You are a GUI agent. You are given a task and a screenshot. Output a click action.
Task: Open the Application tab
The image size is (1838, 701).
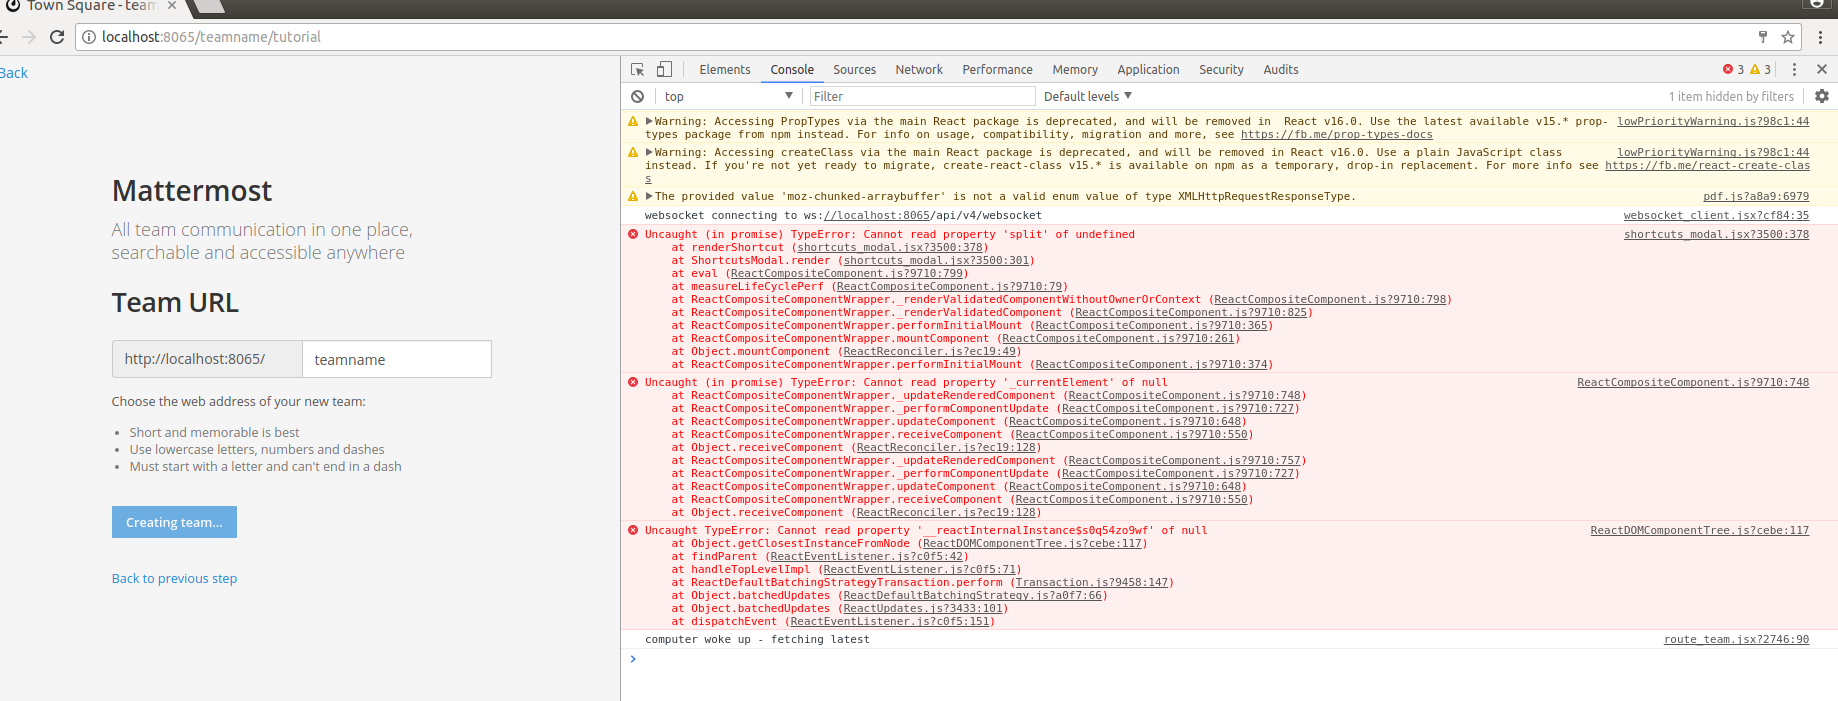[x=1148, y=69]
